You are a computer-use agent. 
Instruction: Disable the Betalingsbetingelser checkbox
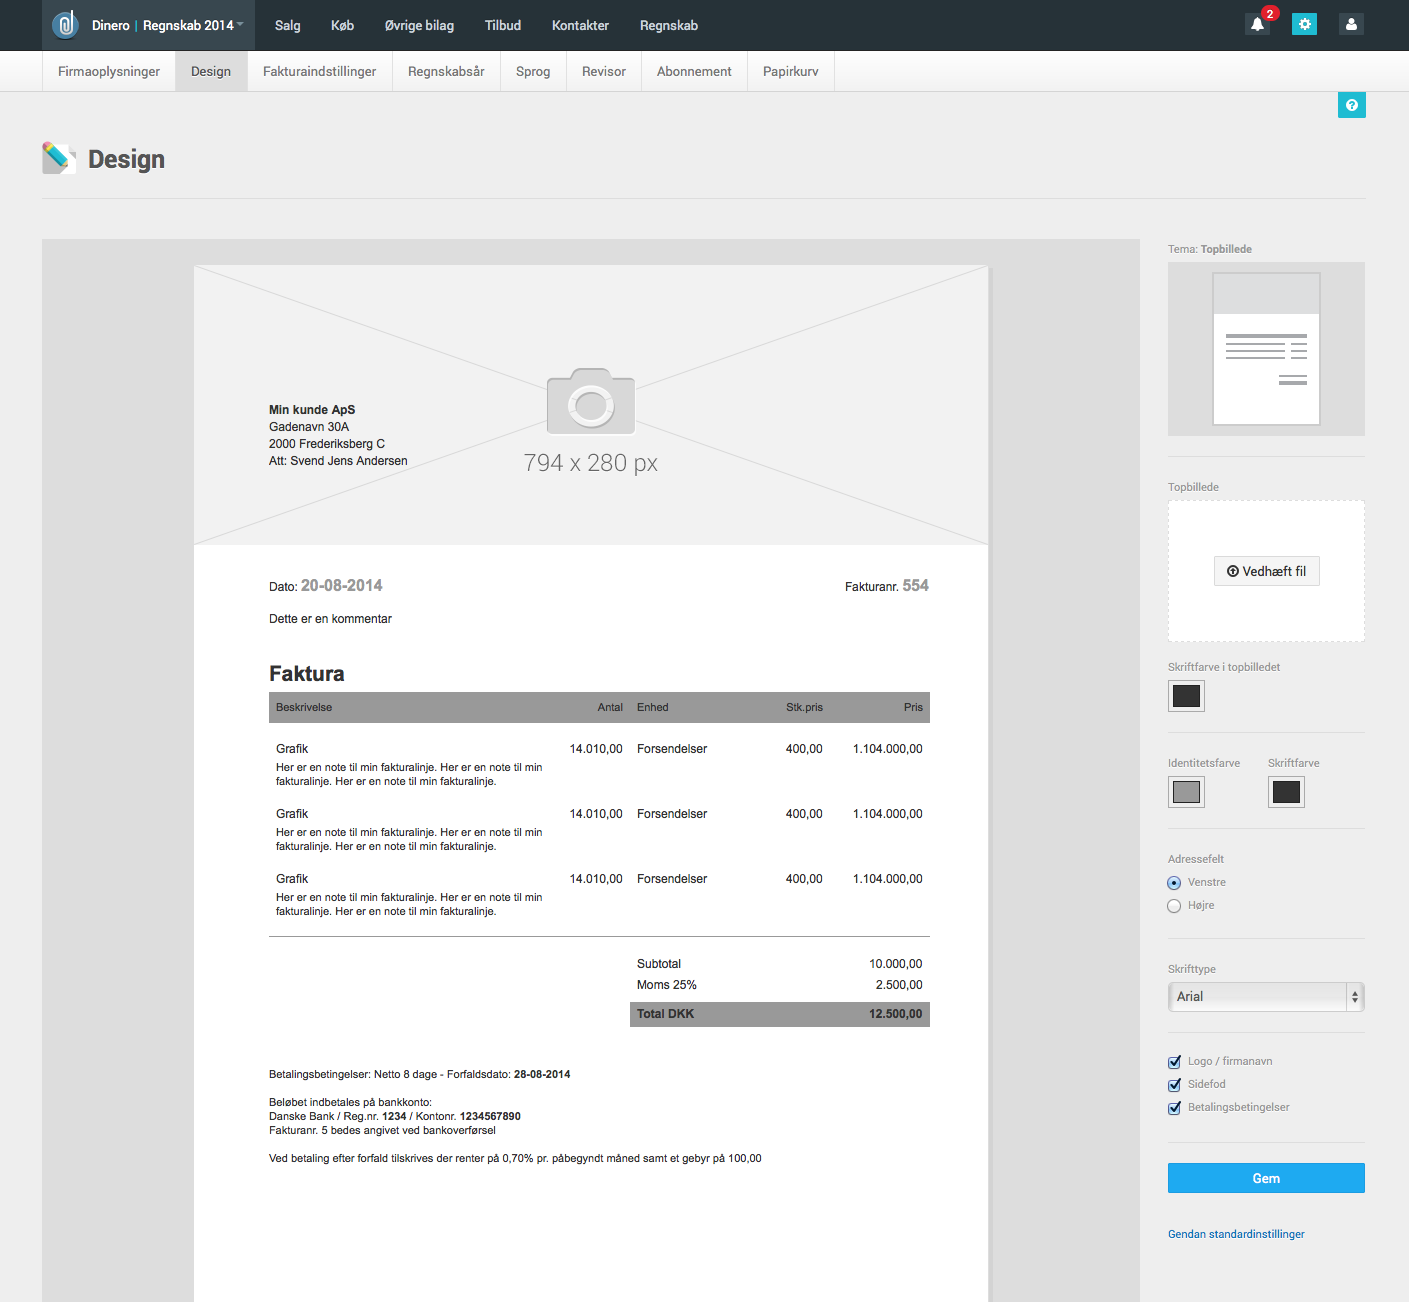click(1174, 1108)
